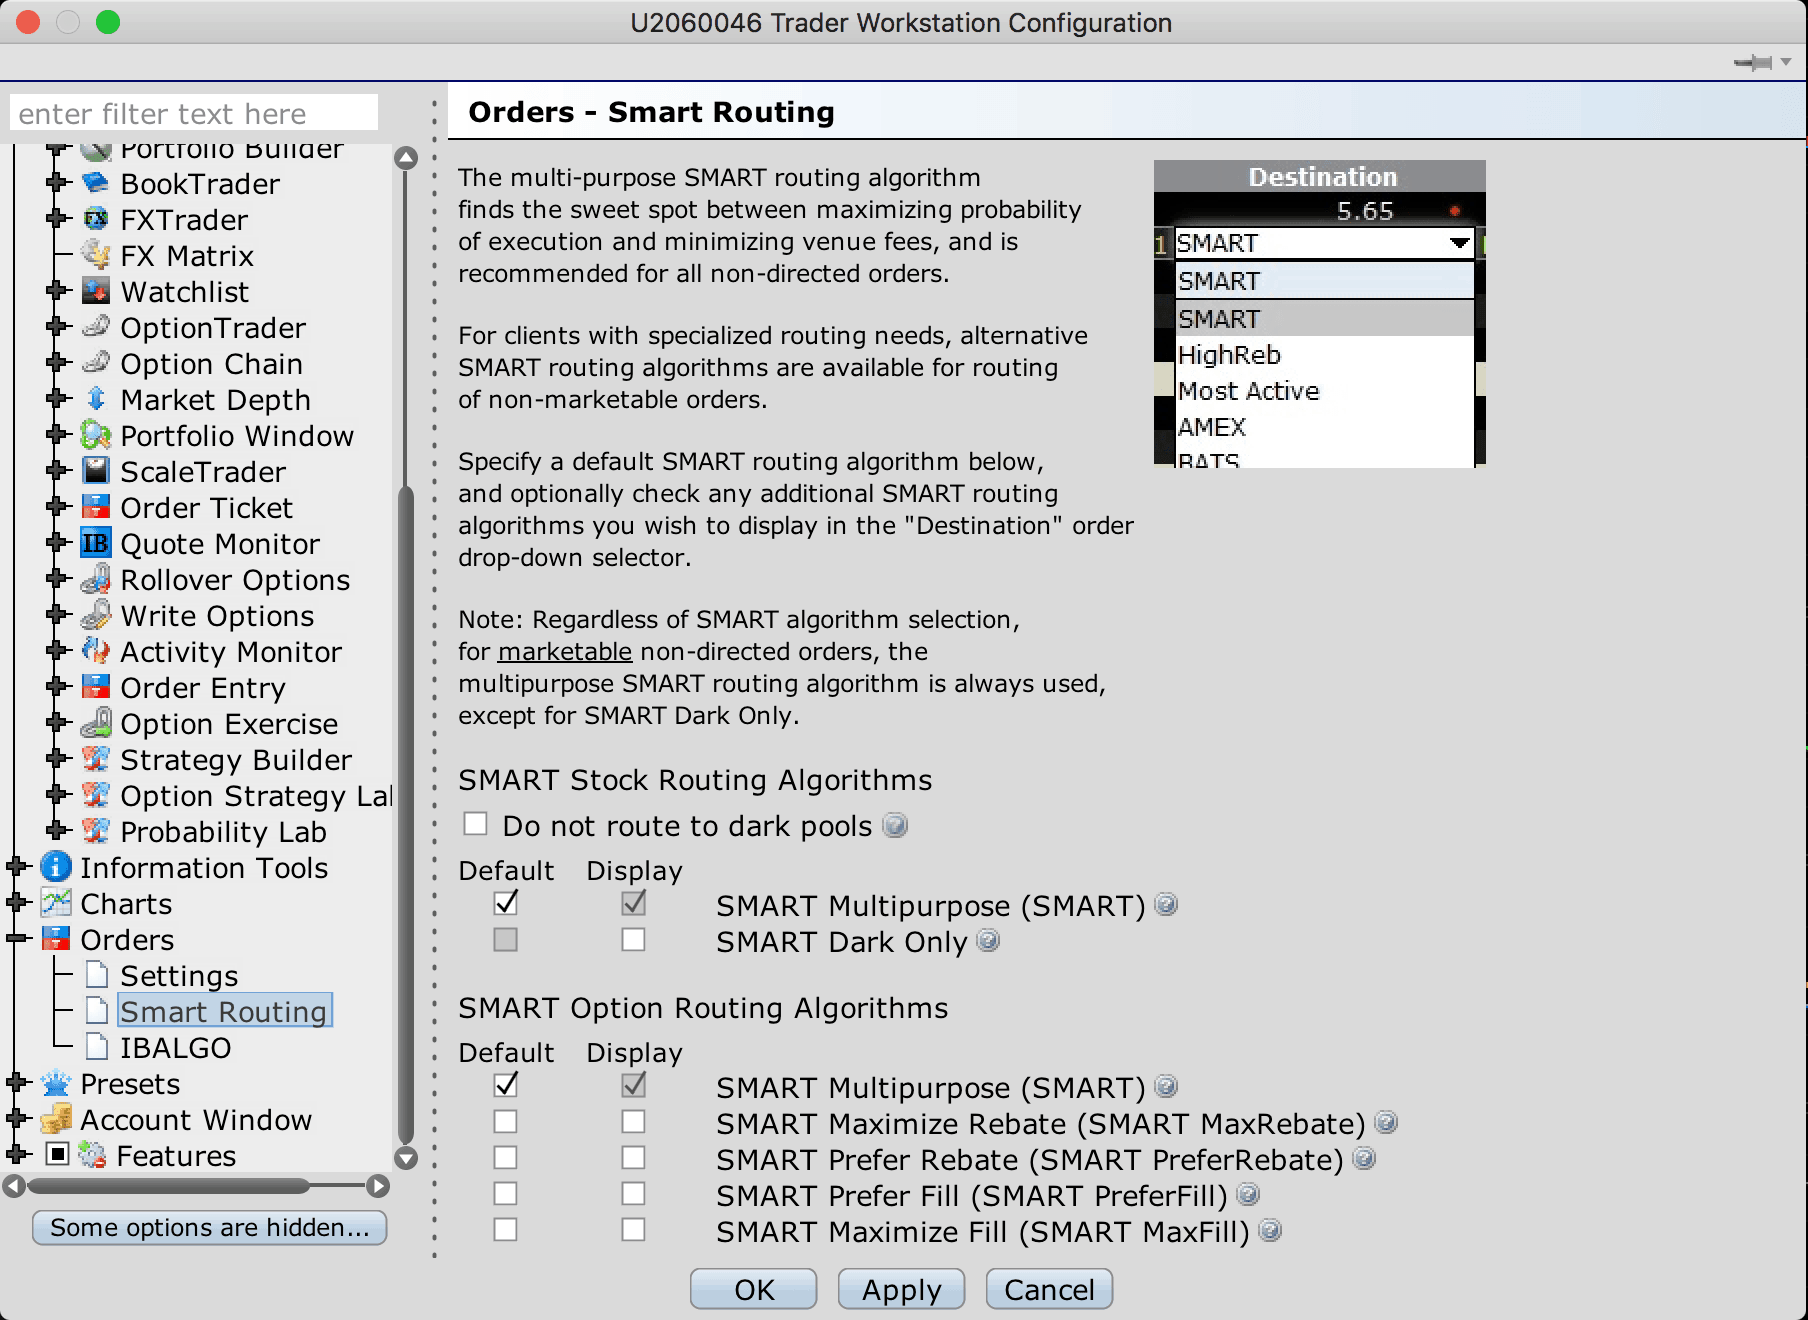Click the ScaleTrader icon
The height and width of the screenshot is (1320, 1808).
pos(95,471)
